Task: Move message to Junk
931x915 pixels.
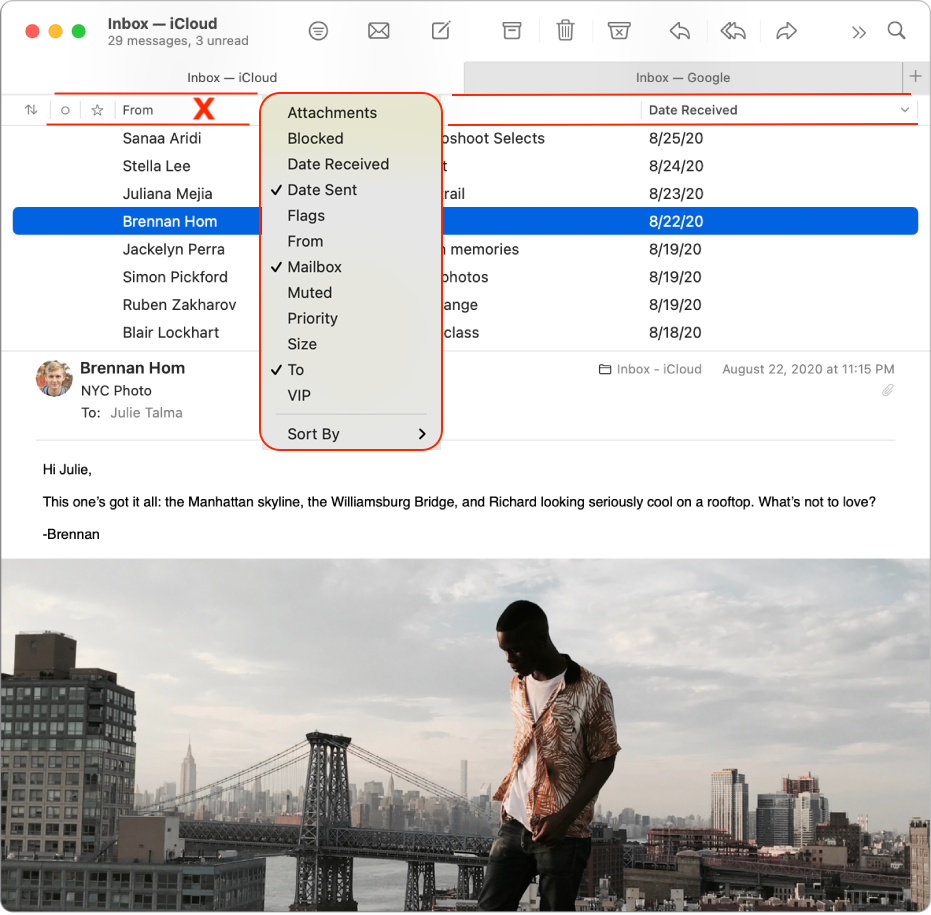Action: pyautogui.click(x=619, y=30)
